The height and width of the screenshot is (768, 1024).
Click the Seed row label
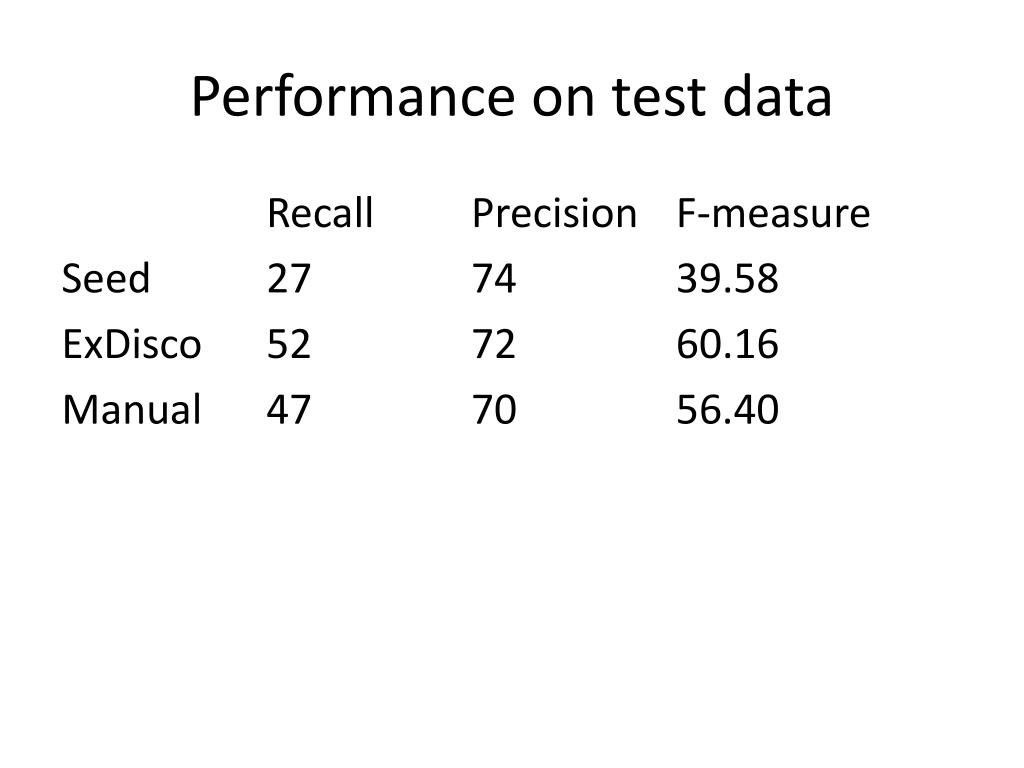(106, 278)
